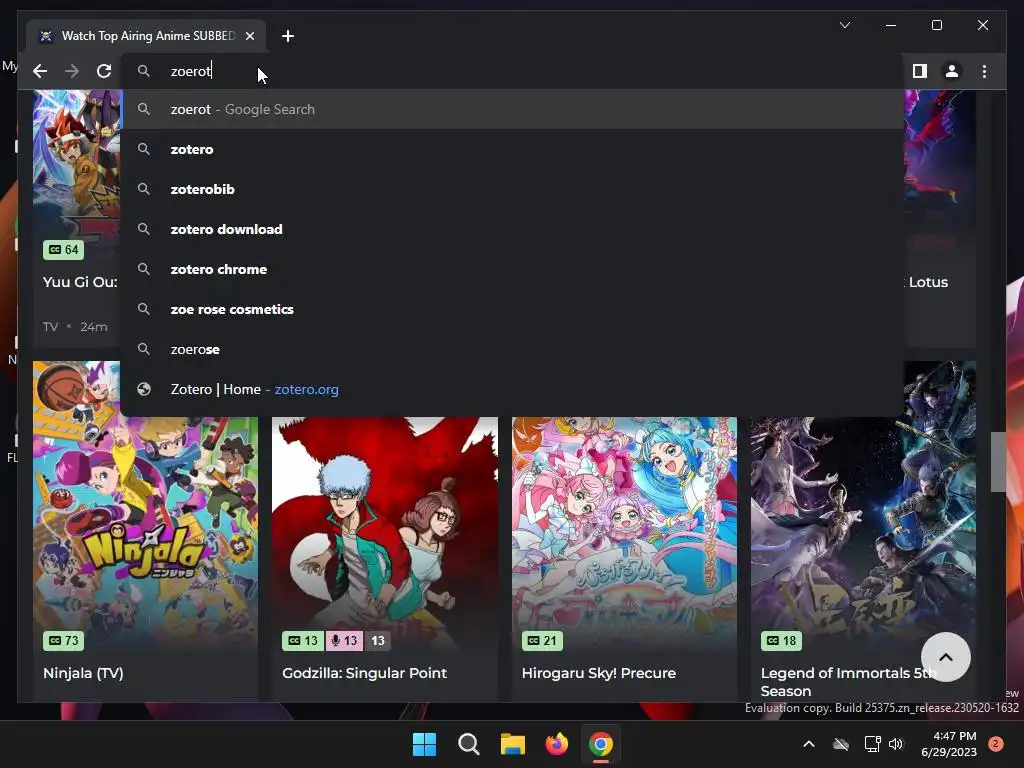Click the cloud sync icon in system tray

pyautogui.click(x=841, y=744)
